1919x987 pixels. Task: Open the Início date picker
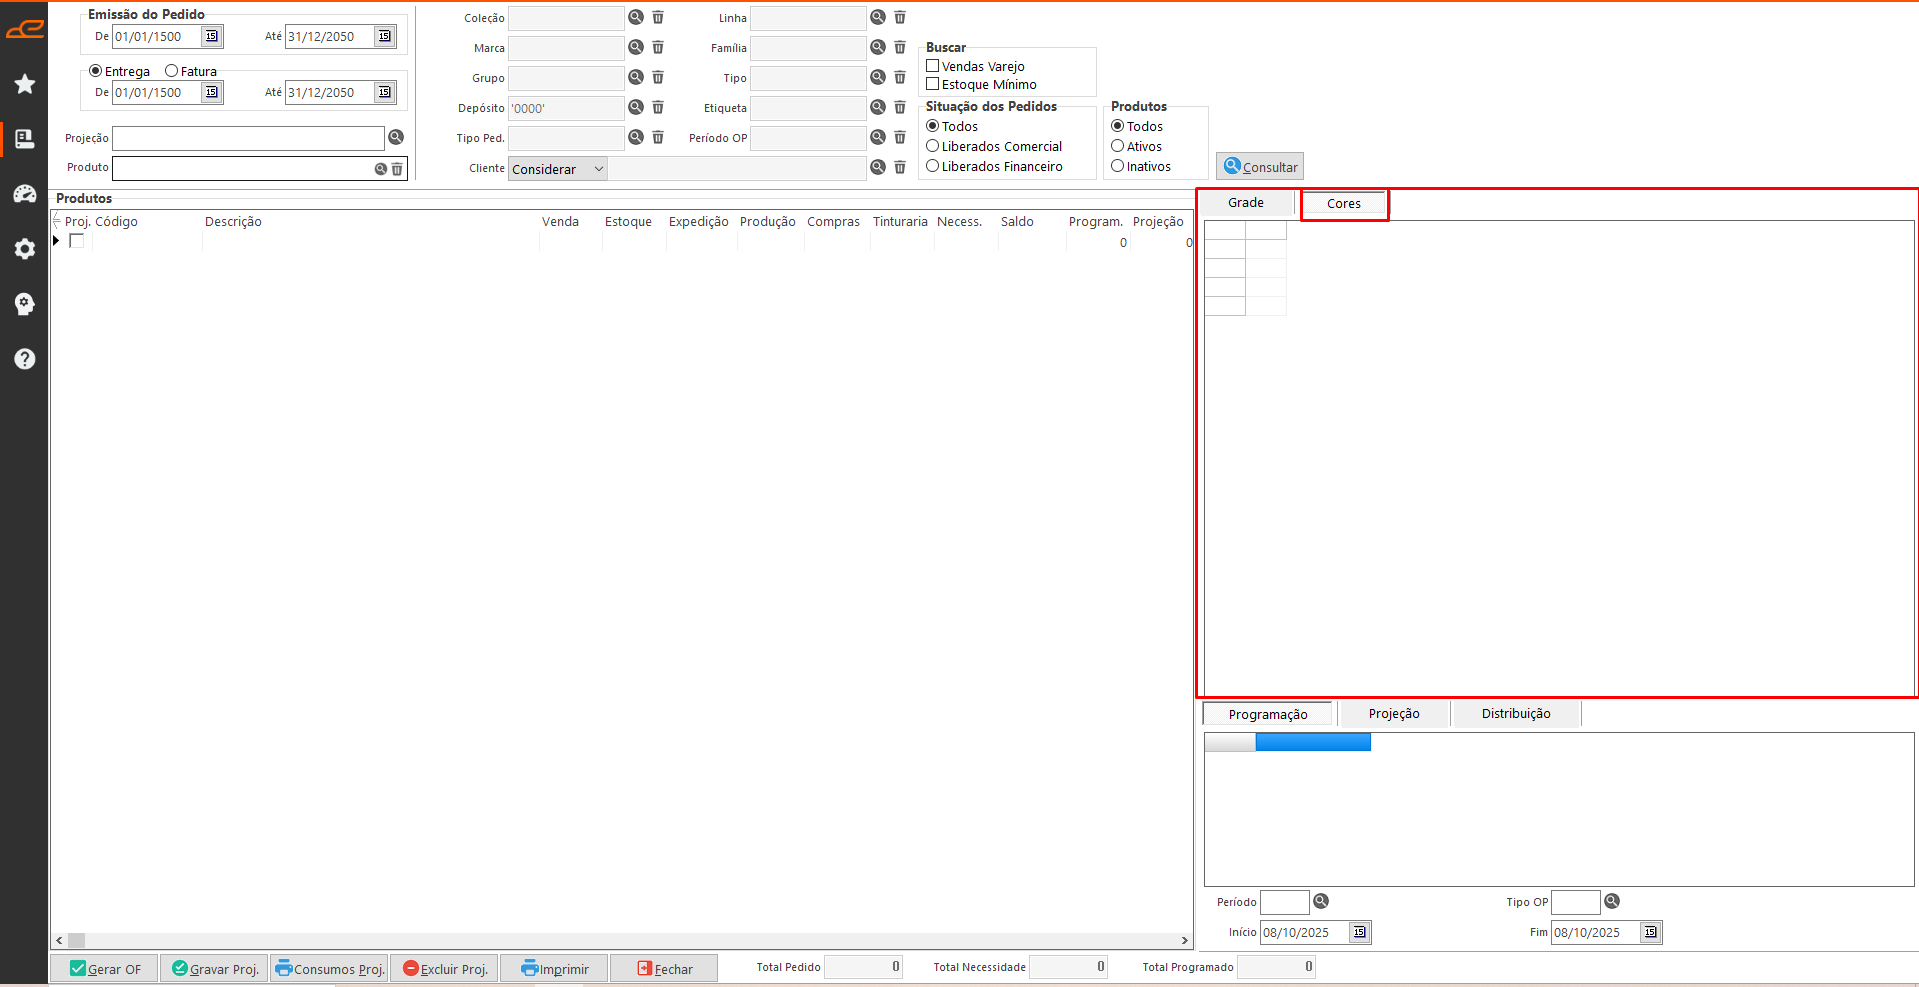pyautogui.click(x=1360, y=932)
